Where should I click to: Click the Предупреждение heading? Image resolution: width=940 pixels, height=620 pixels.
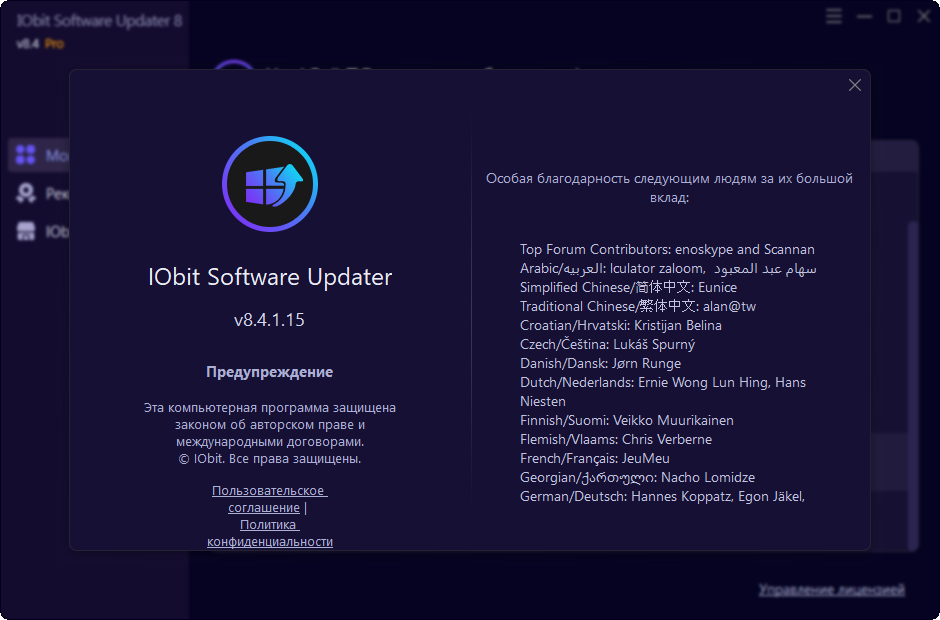click(x=269, y=372)
